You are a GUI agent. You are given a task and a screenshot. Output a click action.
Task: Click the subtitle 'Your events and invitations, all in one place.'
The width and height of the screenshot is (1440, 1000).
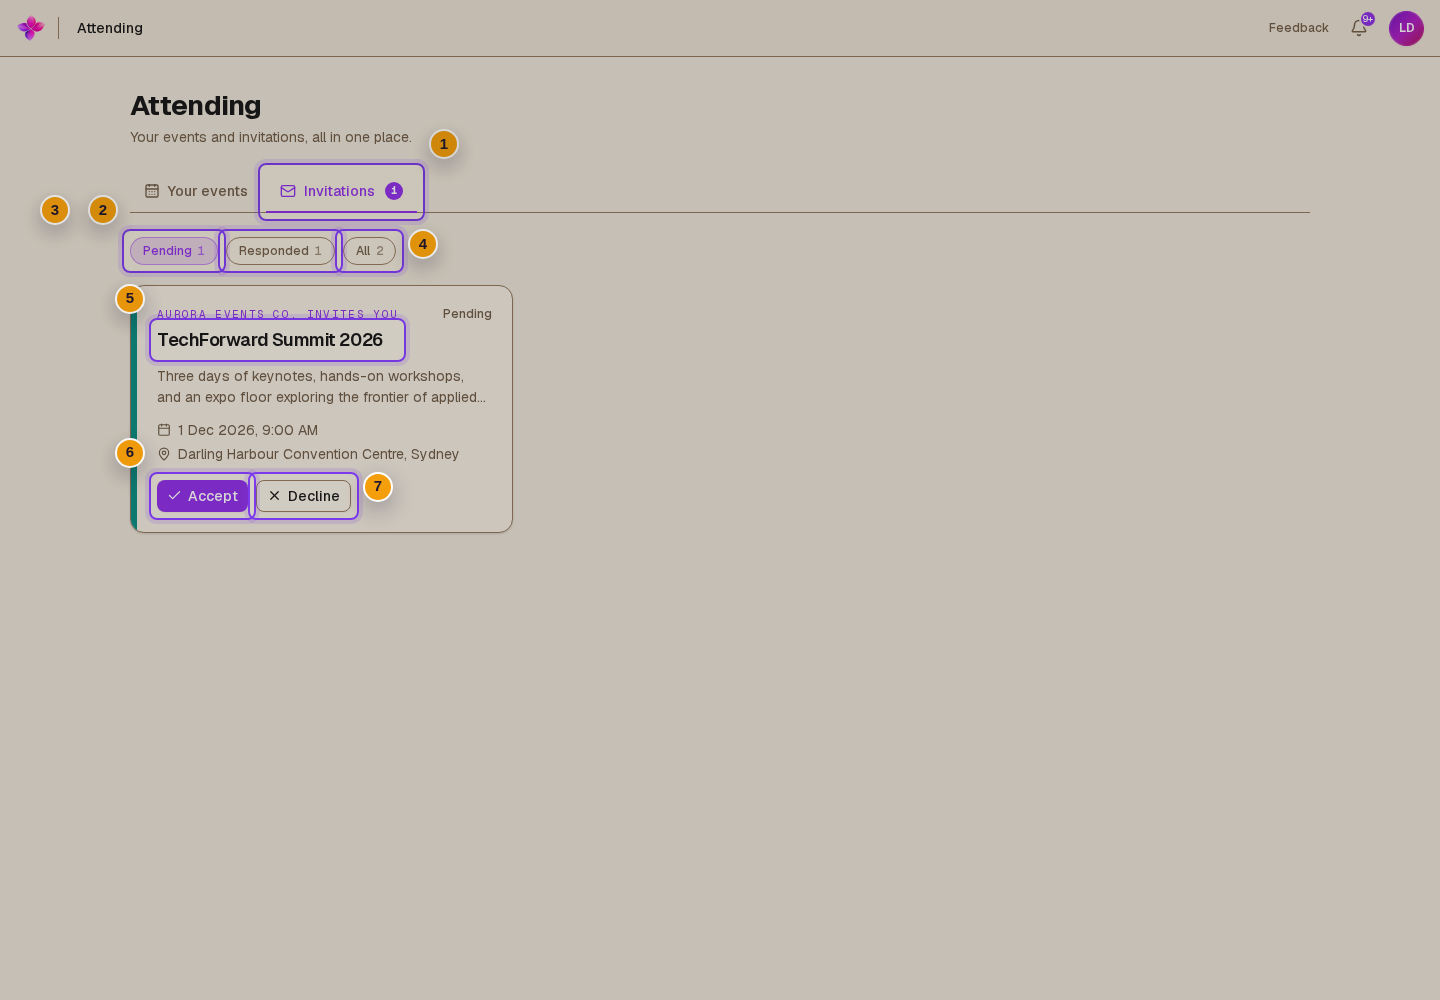(x=271, y=137)
